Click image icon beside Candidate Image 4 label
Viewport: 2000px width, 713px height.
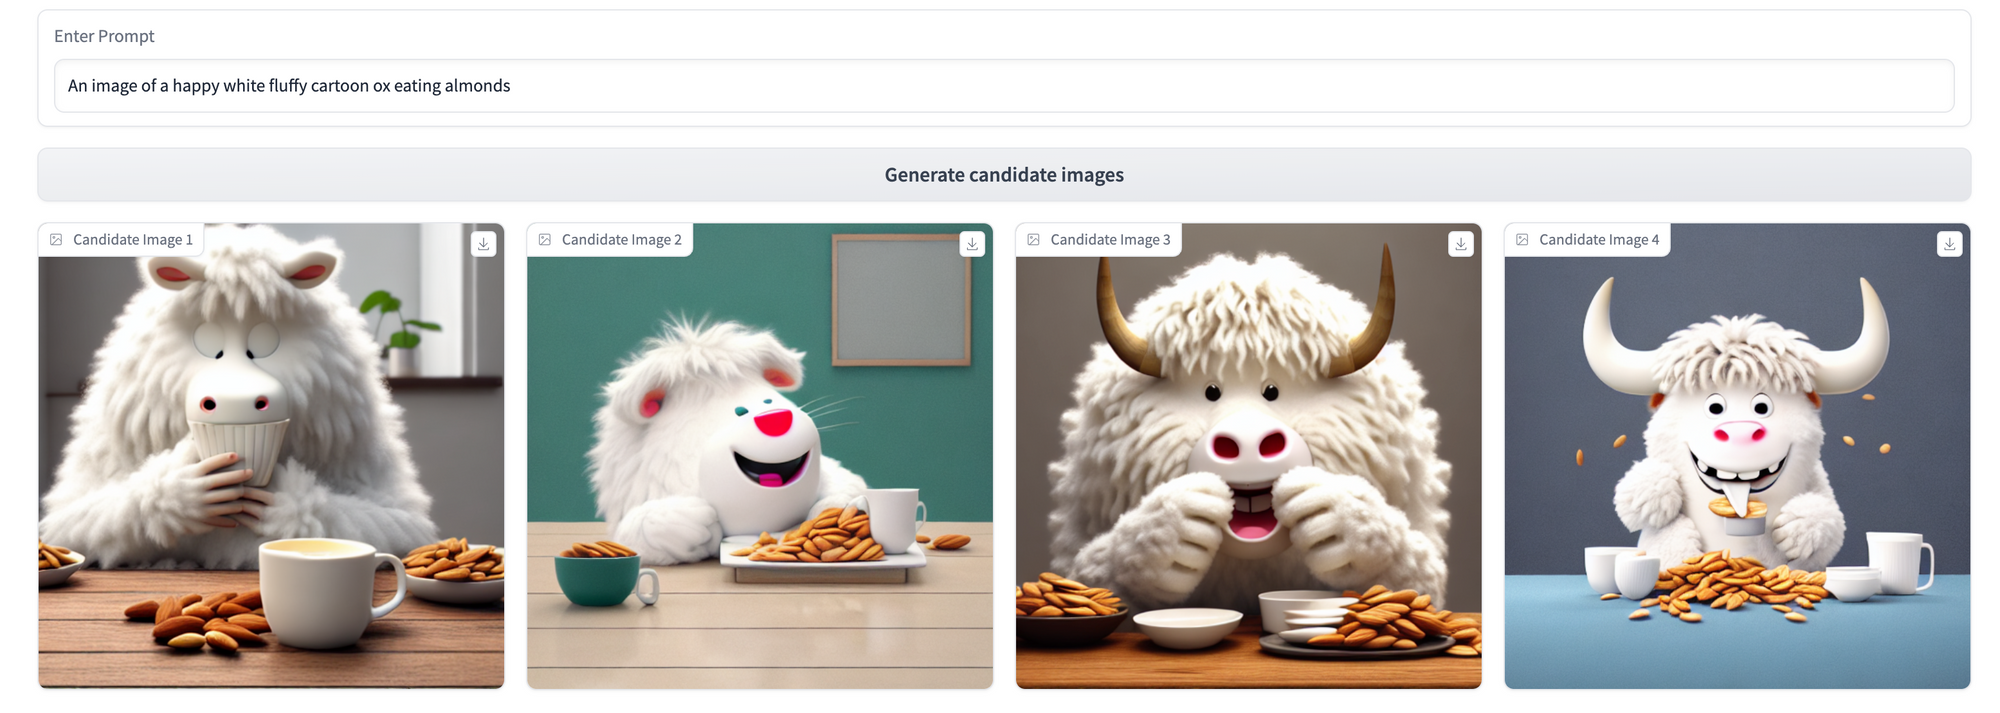pos(1522,240)
